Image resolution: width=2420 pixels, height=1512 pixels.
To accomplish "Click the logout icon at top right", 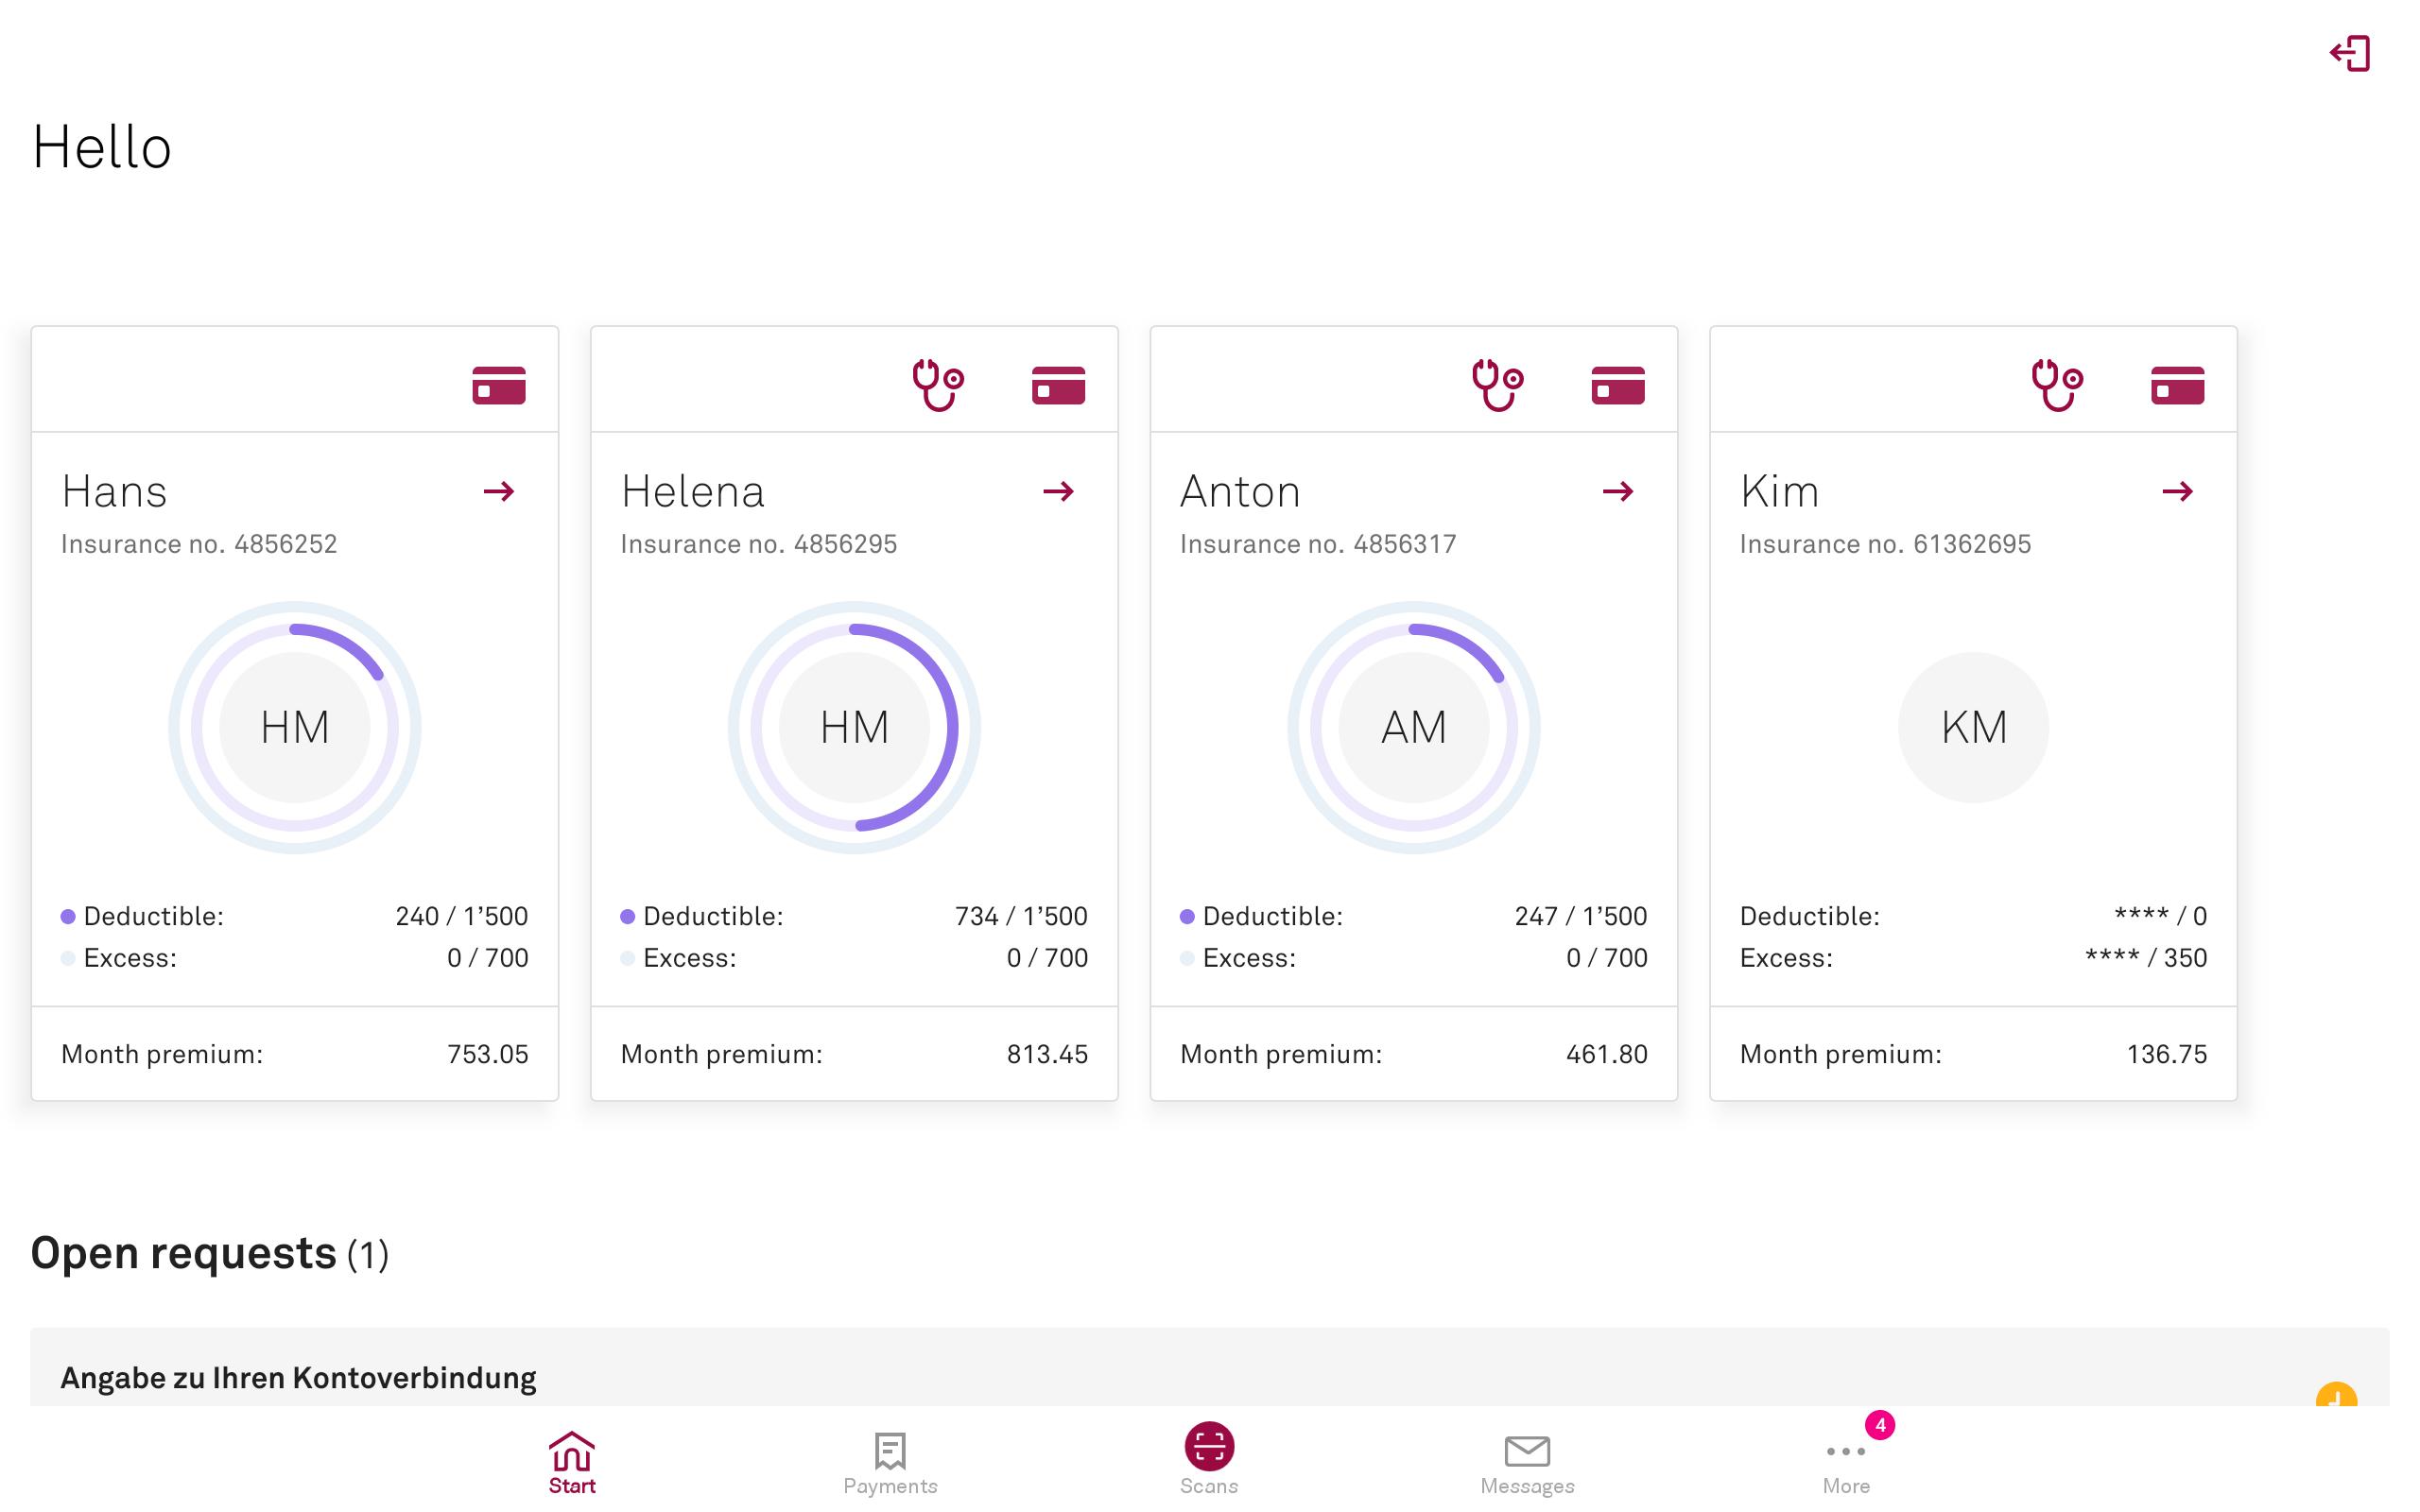I will point(2349,54).
